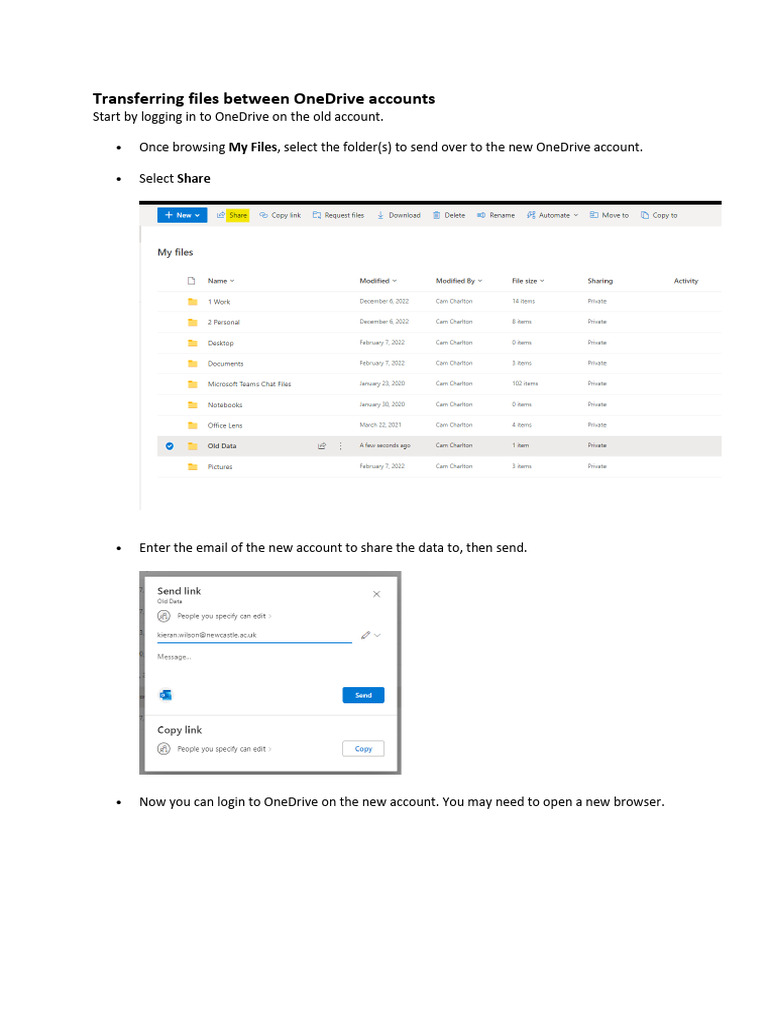
Task: Click Rename in the toolbar
Action: click(x=496, y=215)
